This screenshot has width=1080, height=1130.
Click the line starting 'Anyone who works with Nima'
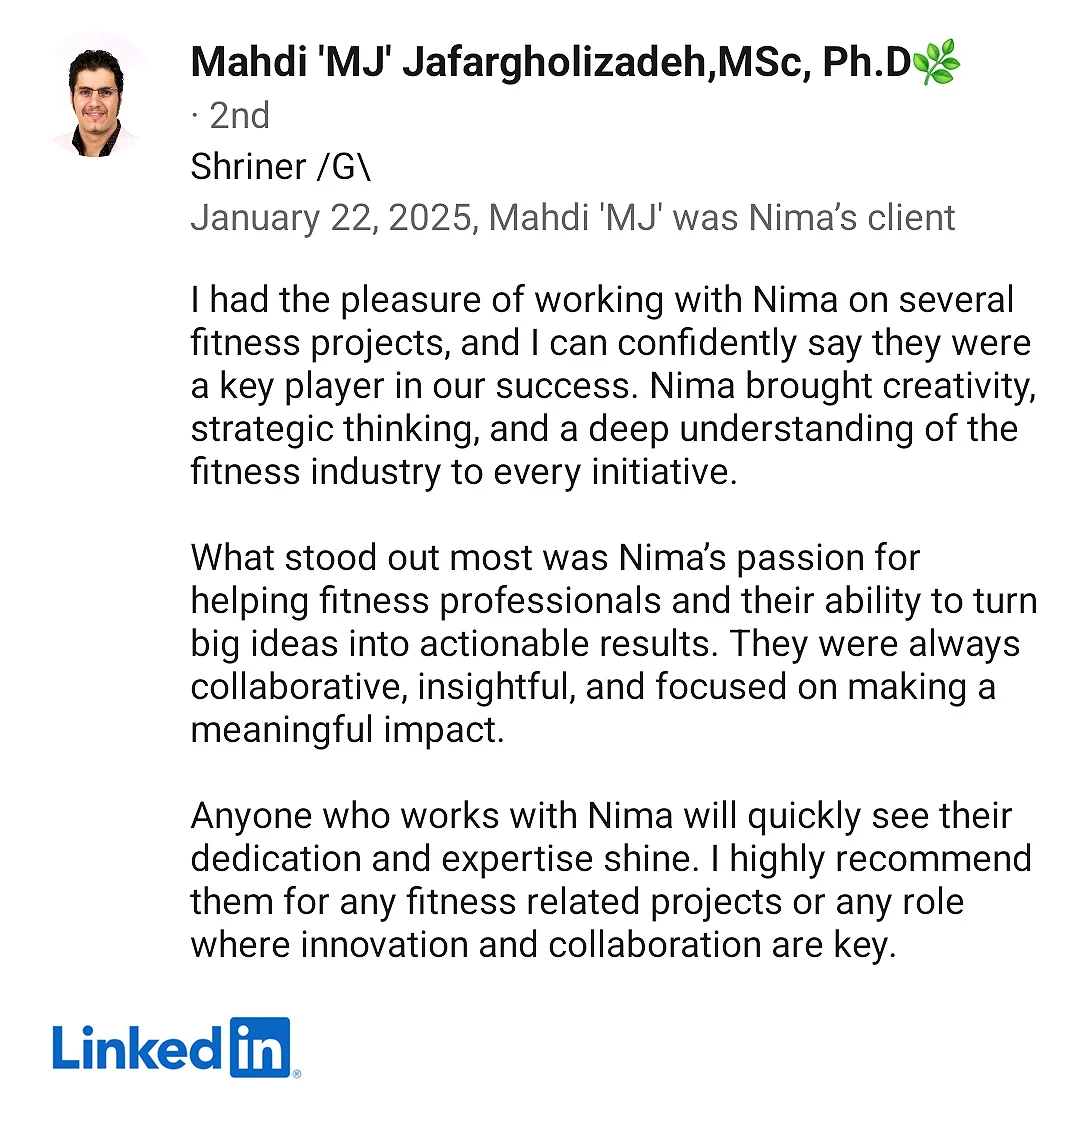[x=601, y=817]
